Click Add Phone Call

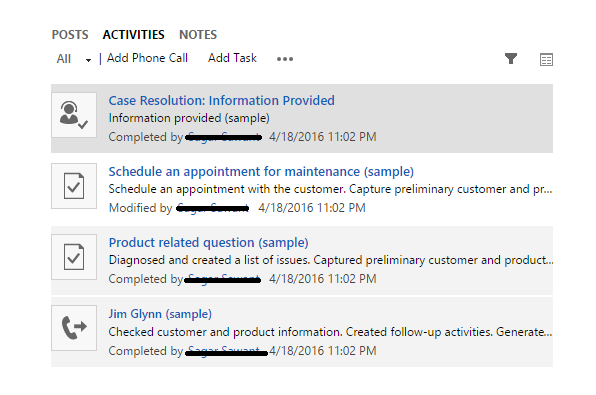147,58
